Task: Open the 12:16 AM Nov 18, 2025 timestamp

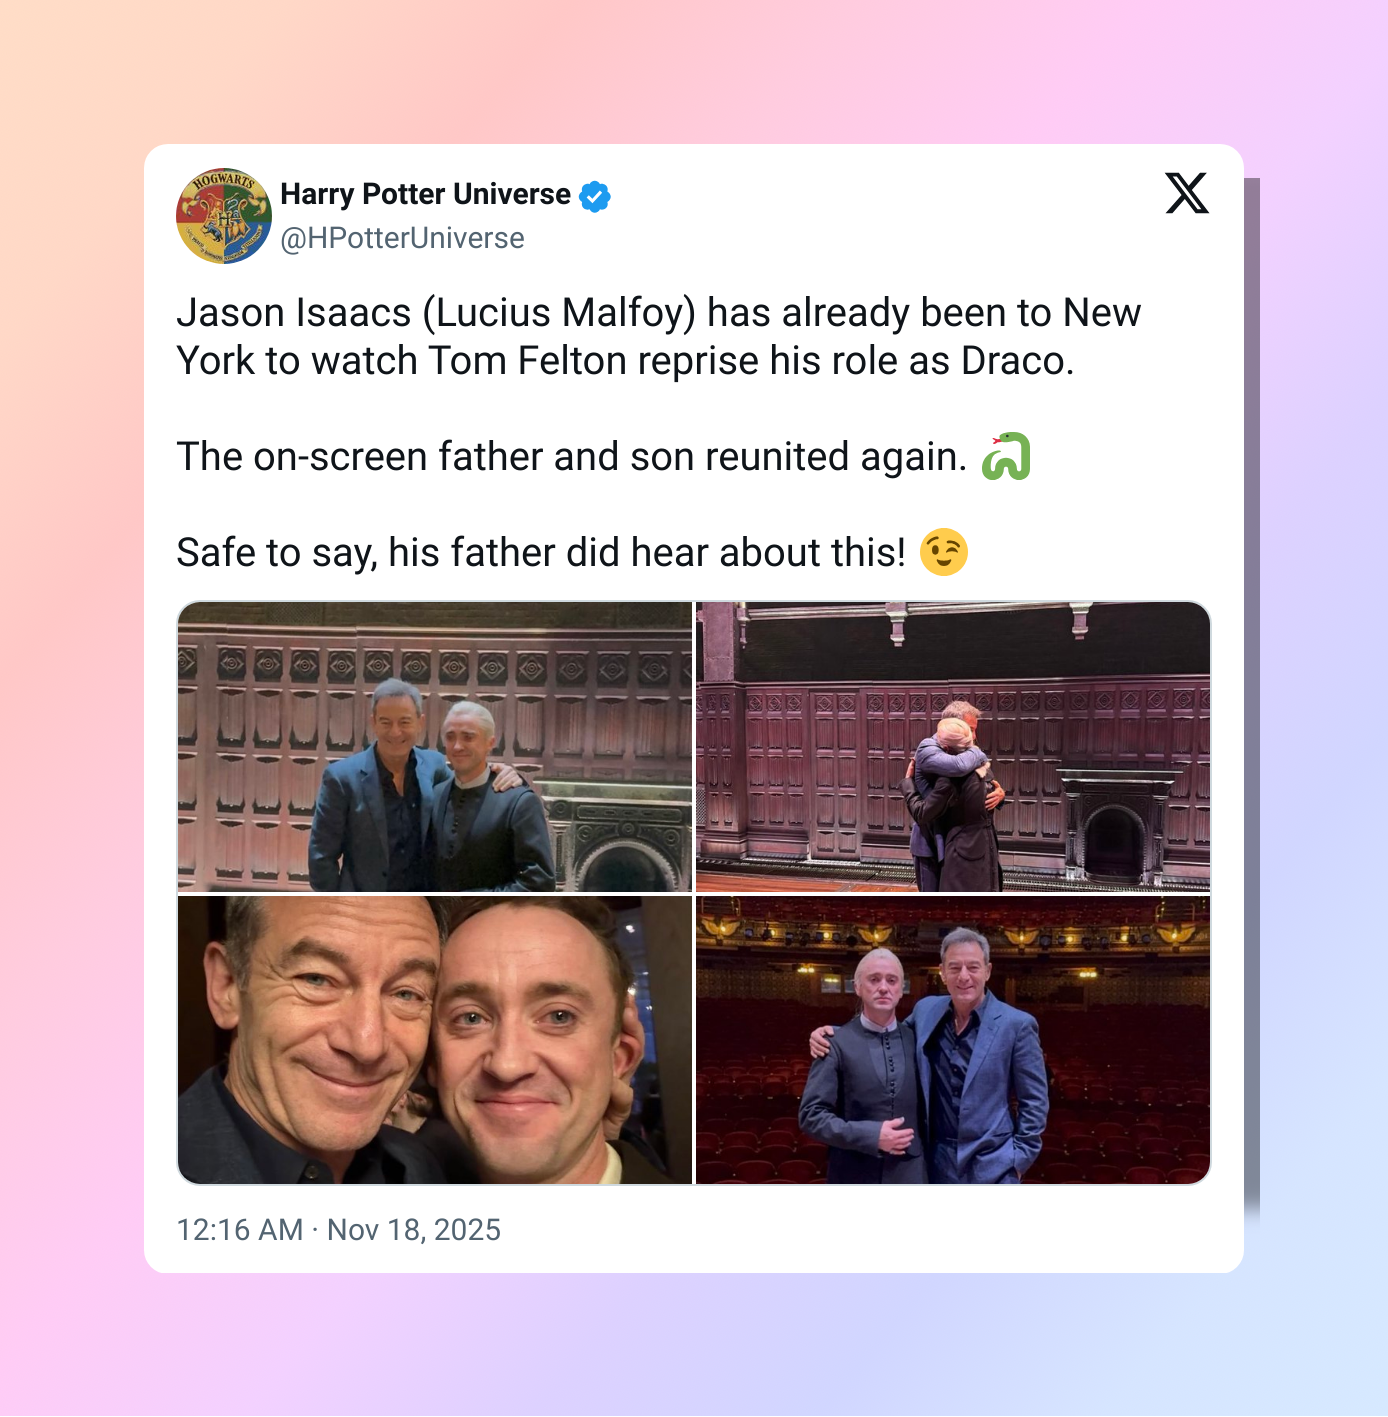Action: point(338,1229)
